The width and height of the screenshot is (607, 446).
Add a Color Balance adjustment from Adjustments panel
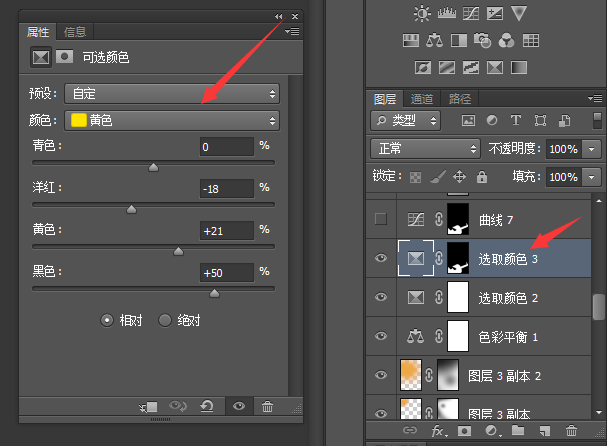coord(434,40)
